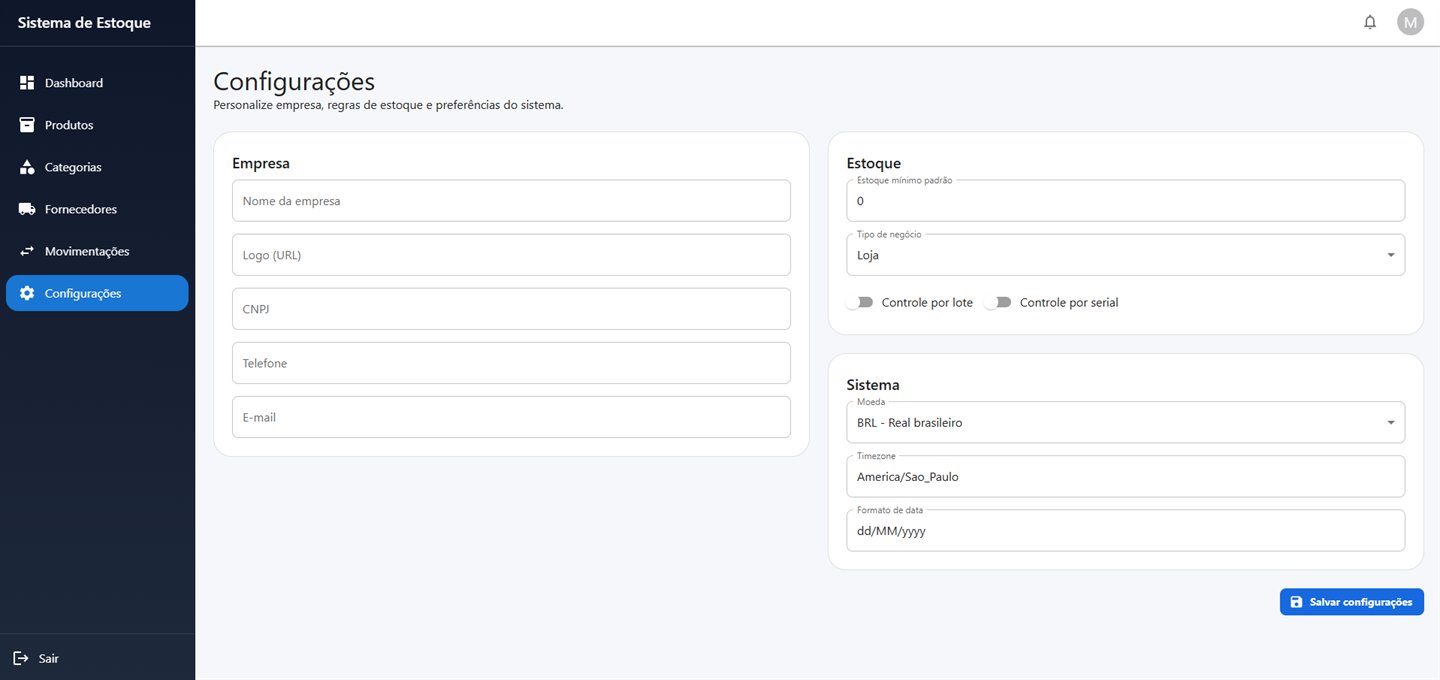Click the Sair logout icon
Screen dimensions: 1440x680
tap(21, 658)
